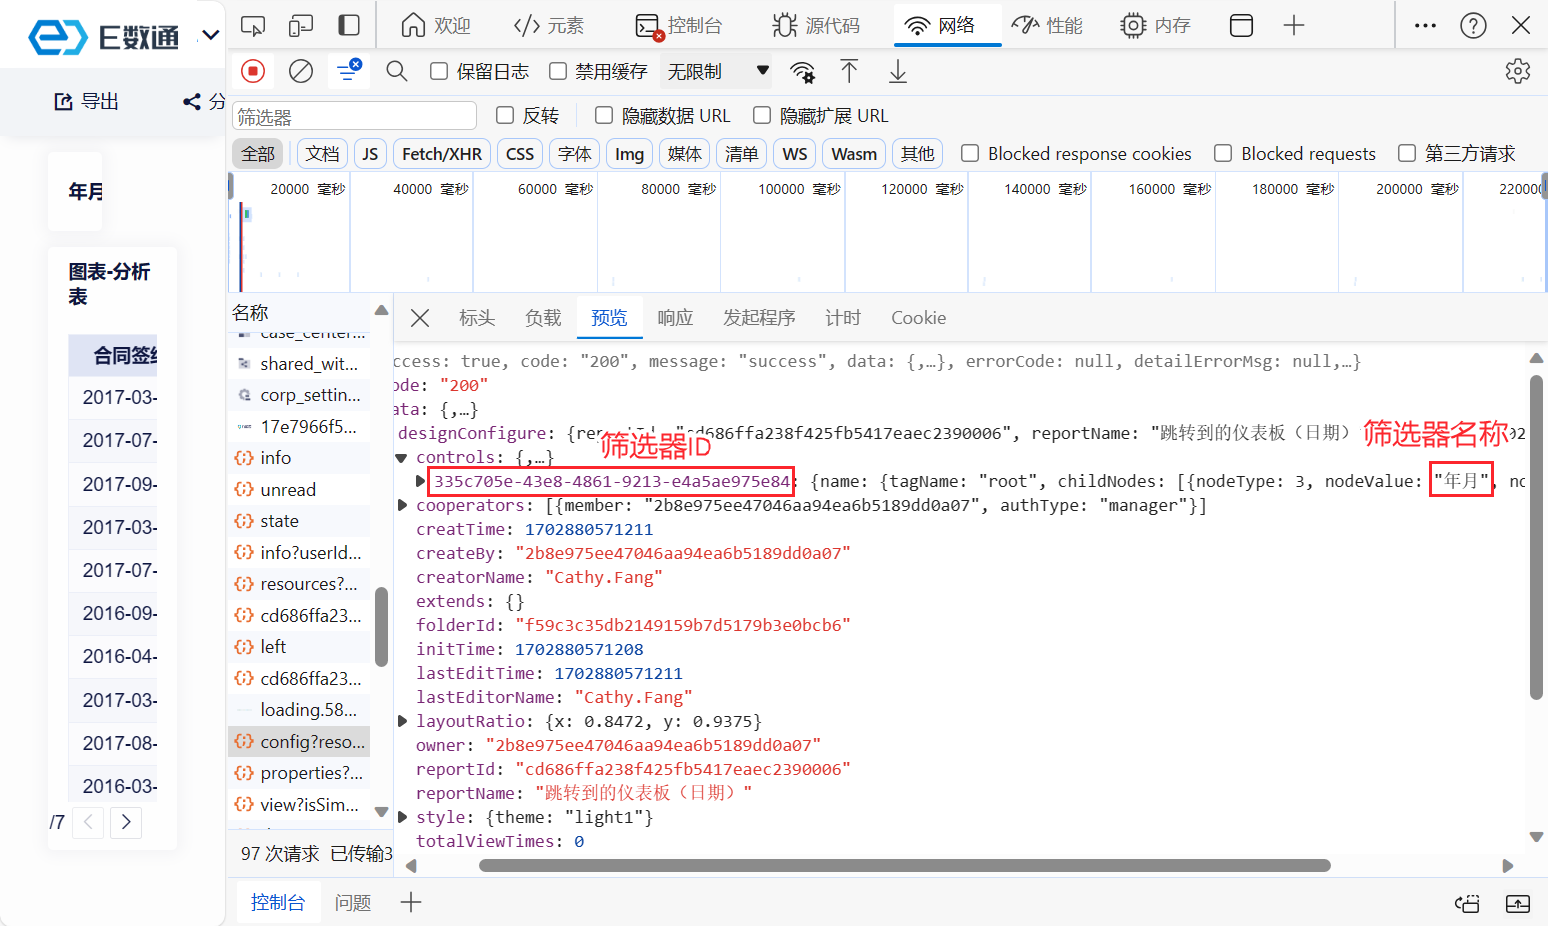Click the 导出 export button
Viewport: 1548px width, 926px height.
pos(86,101)
